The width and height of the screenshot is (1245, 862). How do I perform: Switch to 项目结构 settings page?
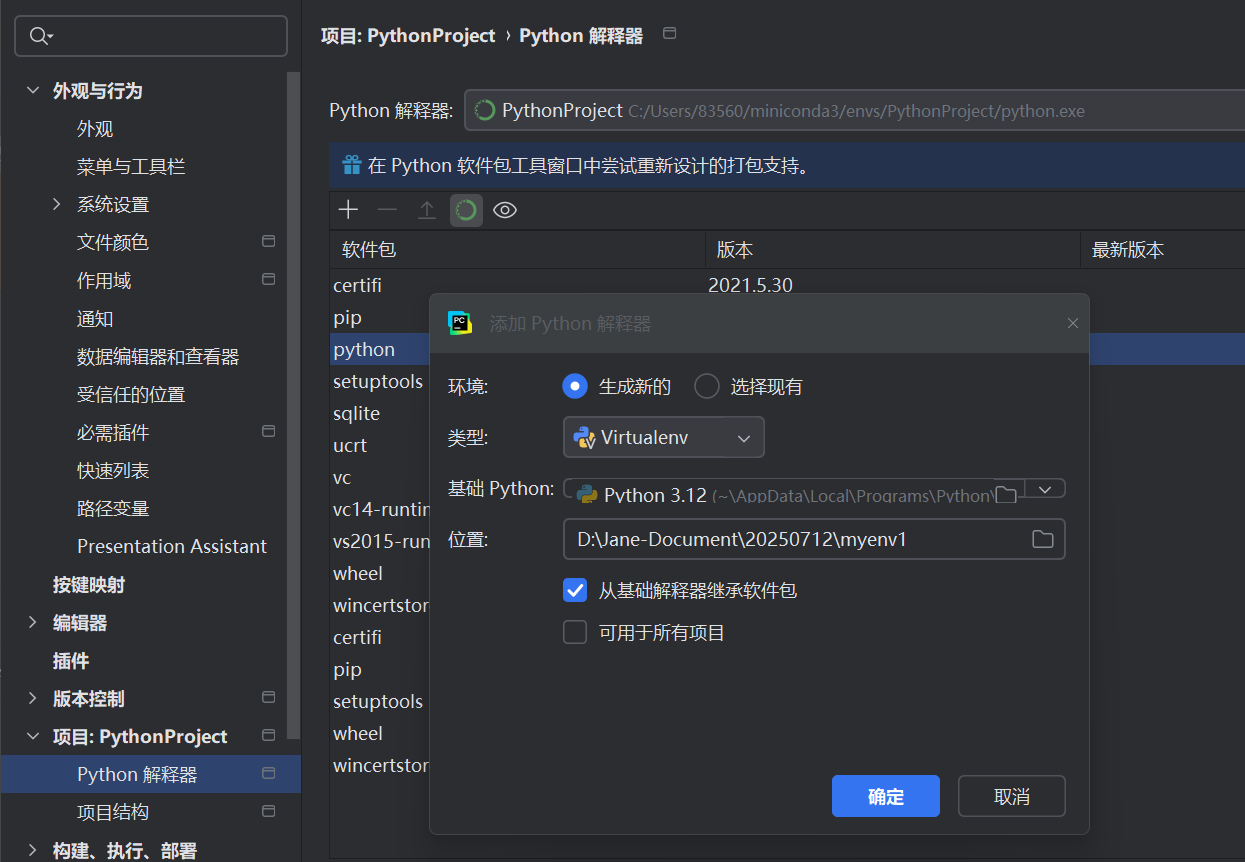click(x=112, y=811)
